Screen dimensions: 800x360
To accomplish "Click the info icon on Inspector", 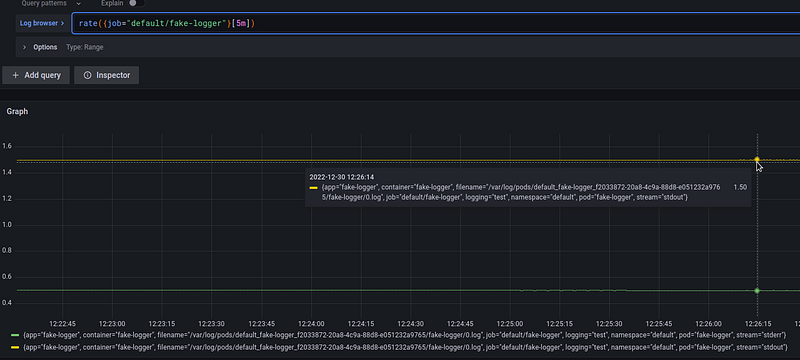I will coord(87,75).
